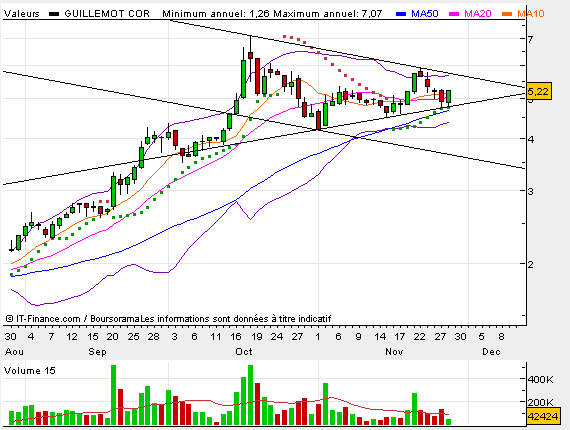The width and height of the screenshot is (570, 430).
Task: Click the date axis label 14 left of Nov
Action: click(x=380, y=337)
